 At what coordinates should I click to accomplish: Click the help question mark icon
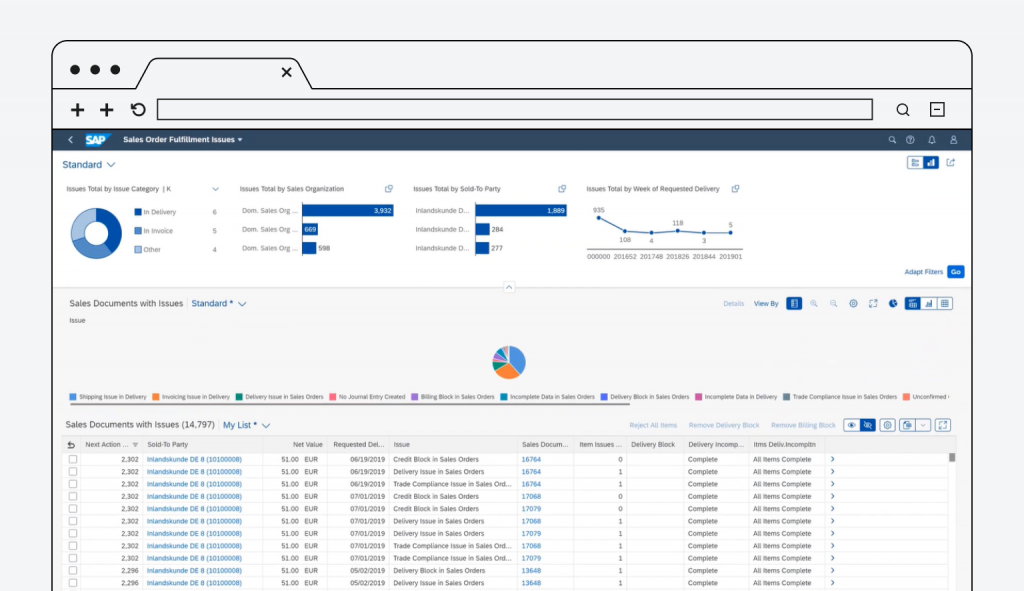pos(910,140)
